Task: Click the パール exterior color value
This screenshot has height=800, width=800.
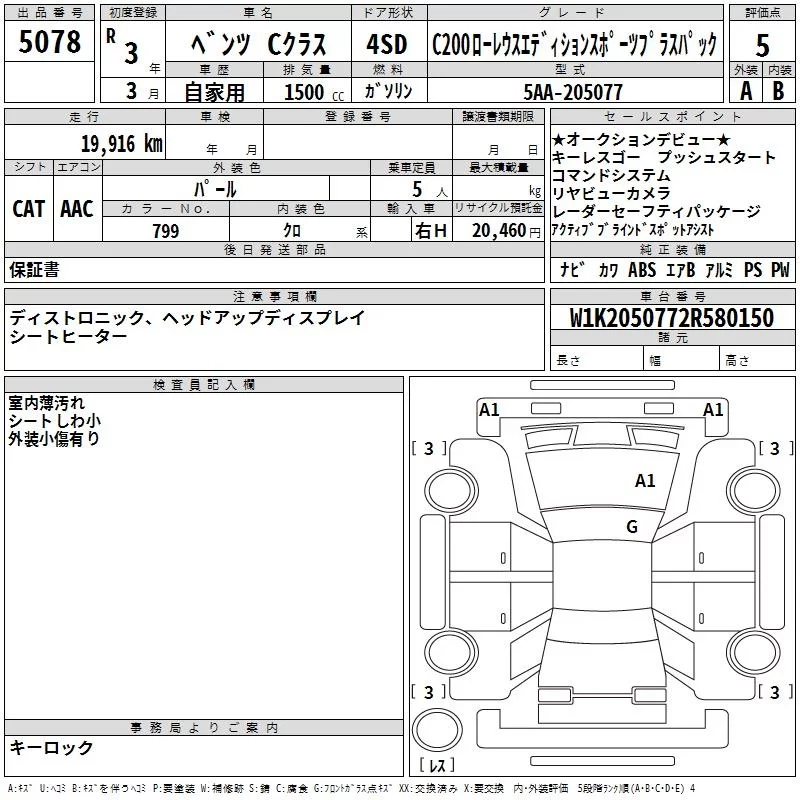Action: pos(215,188)
